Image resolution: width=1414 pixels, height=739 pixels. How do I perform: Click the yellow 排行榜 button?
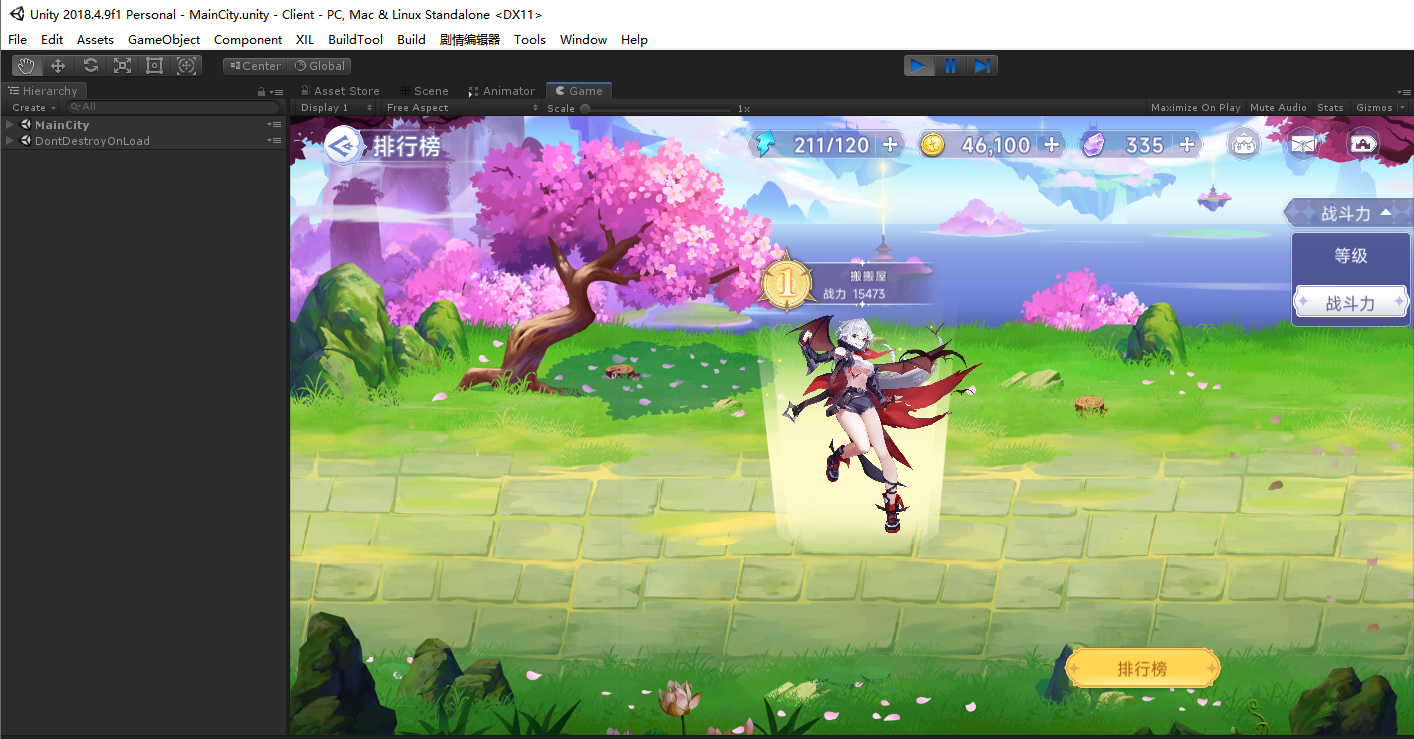1142,669
